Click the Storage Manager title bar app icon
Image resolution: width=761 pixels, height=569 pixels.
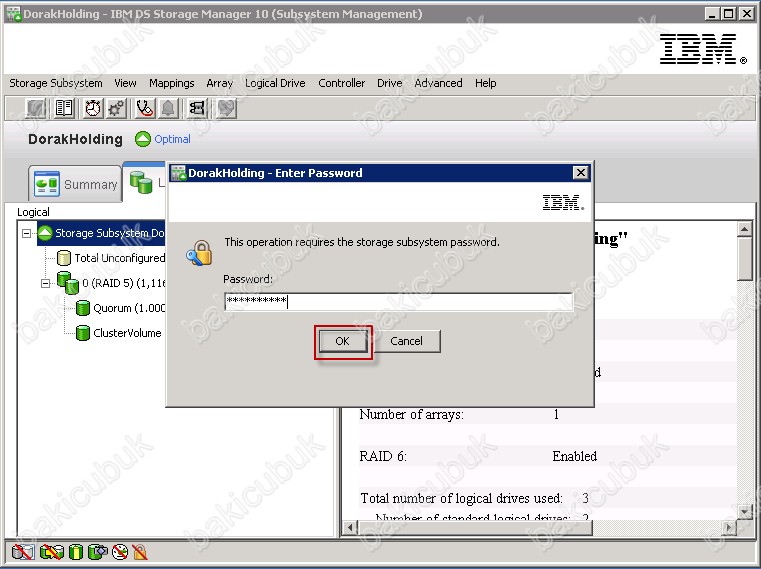pyautogui.click(x=14, y=14)
